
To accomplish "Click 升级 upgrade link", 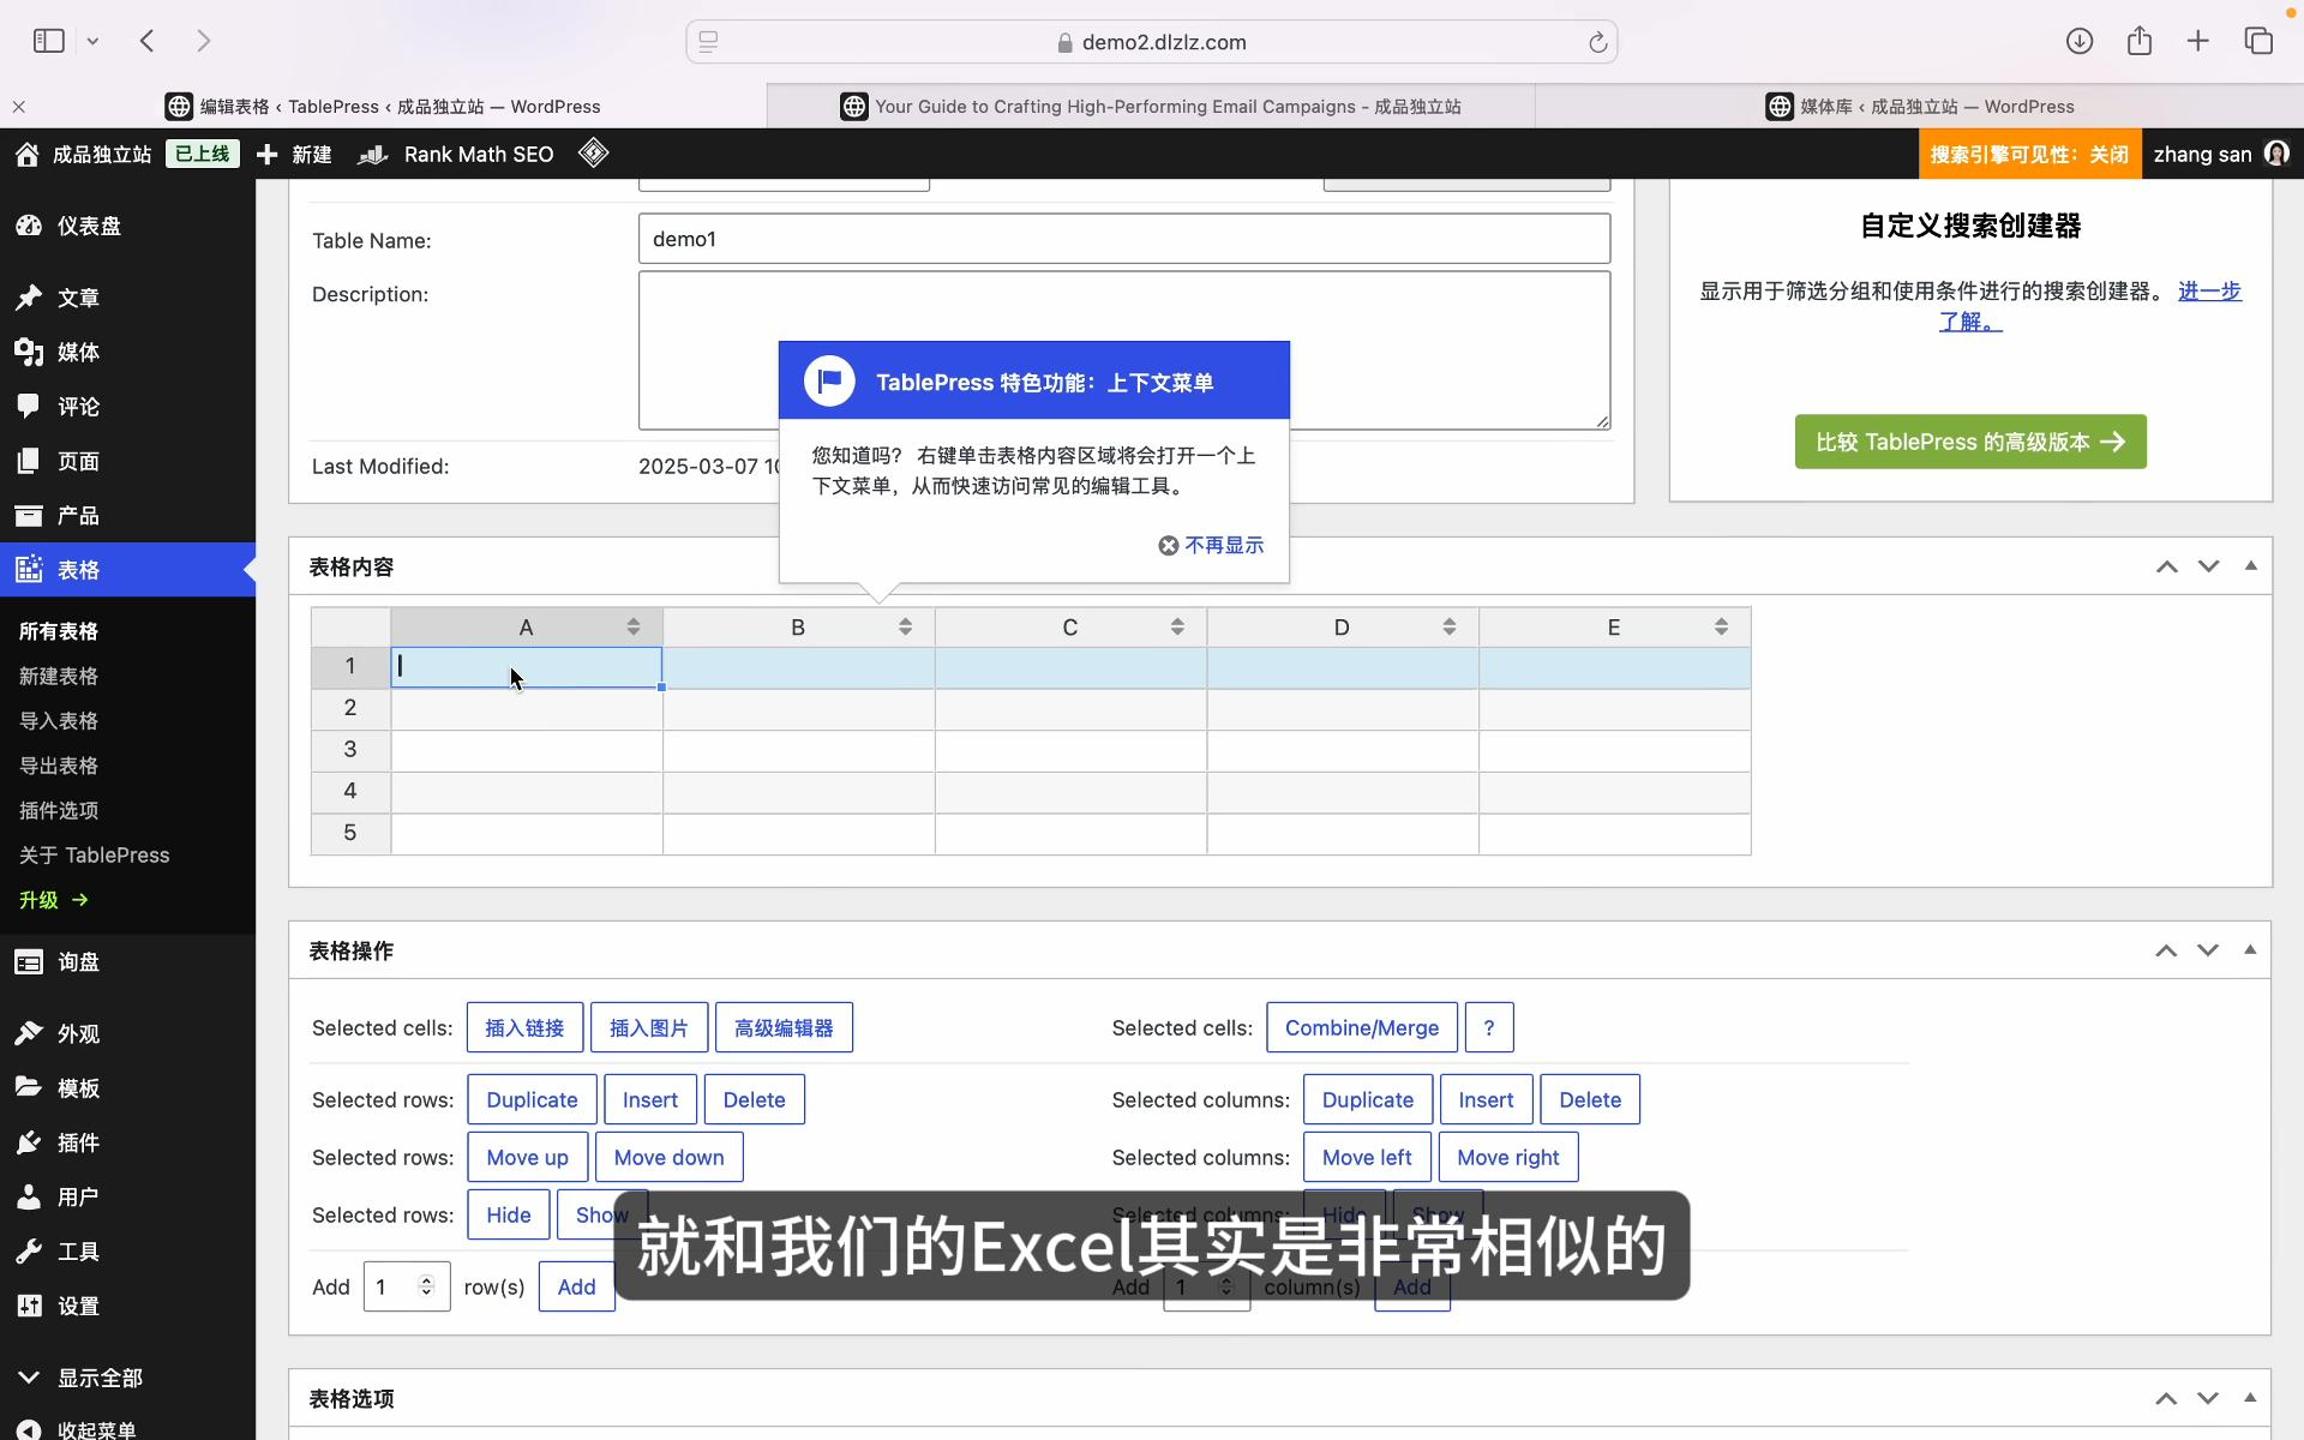I will point(53,900).
